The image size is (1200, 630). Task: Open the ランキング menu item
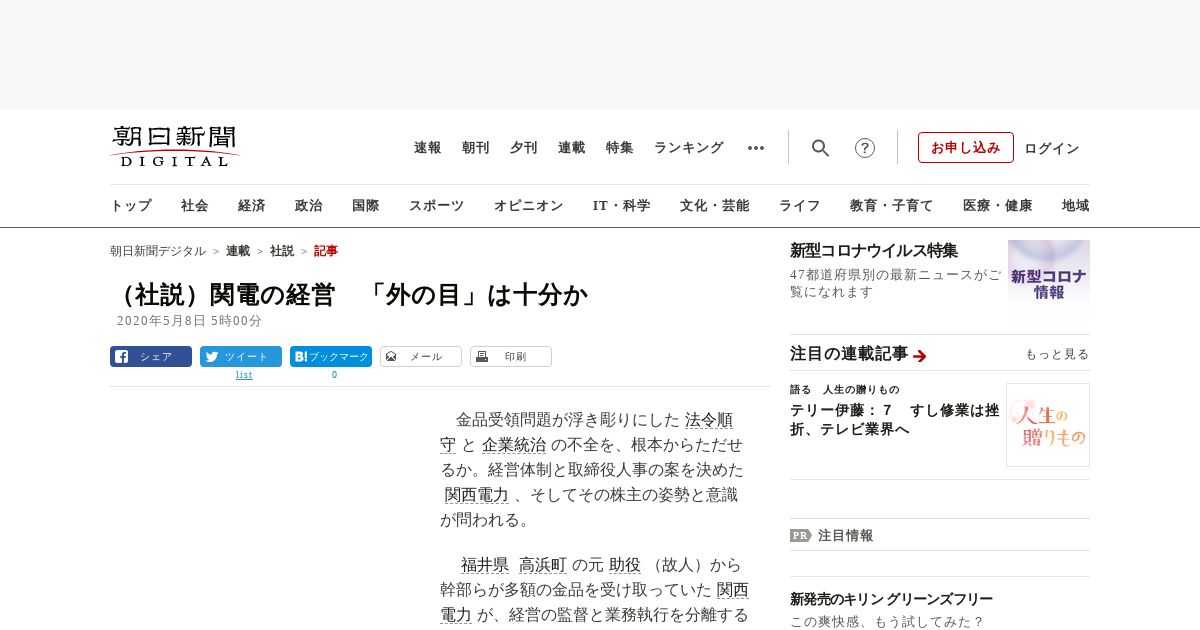[689, 148]
